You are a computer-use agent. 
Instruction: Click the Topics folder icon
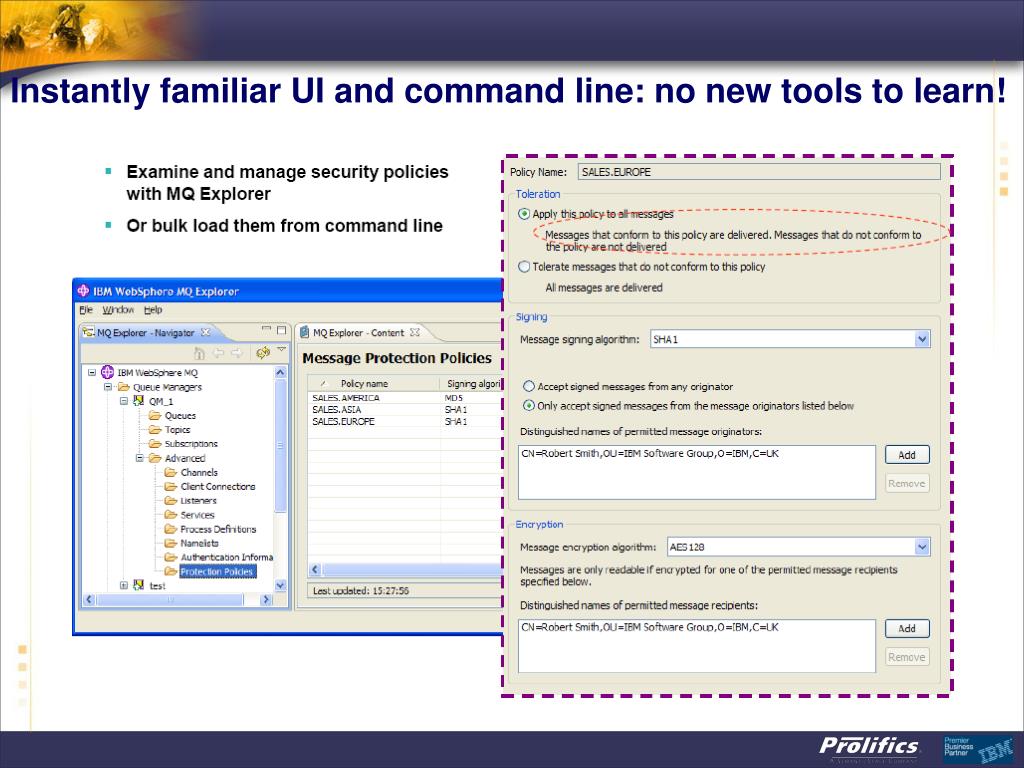point(155,430)
